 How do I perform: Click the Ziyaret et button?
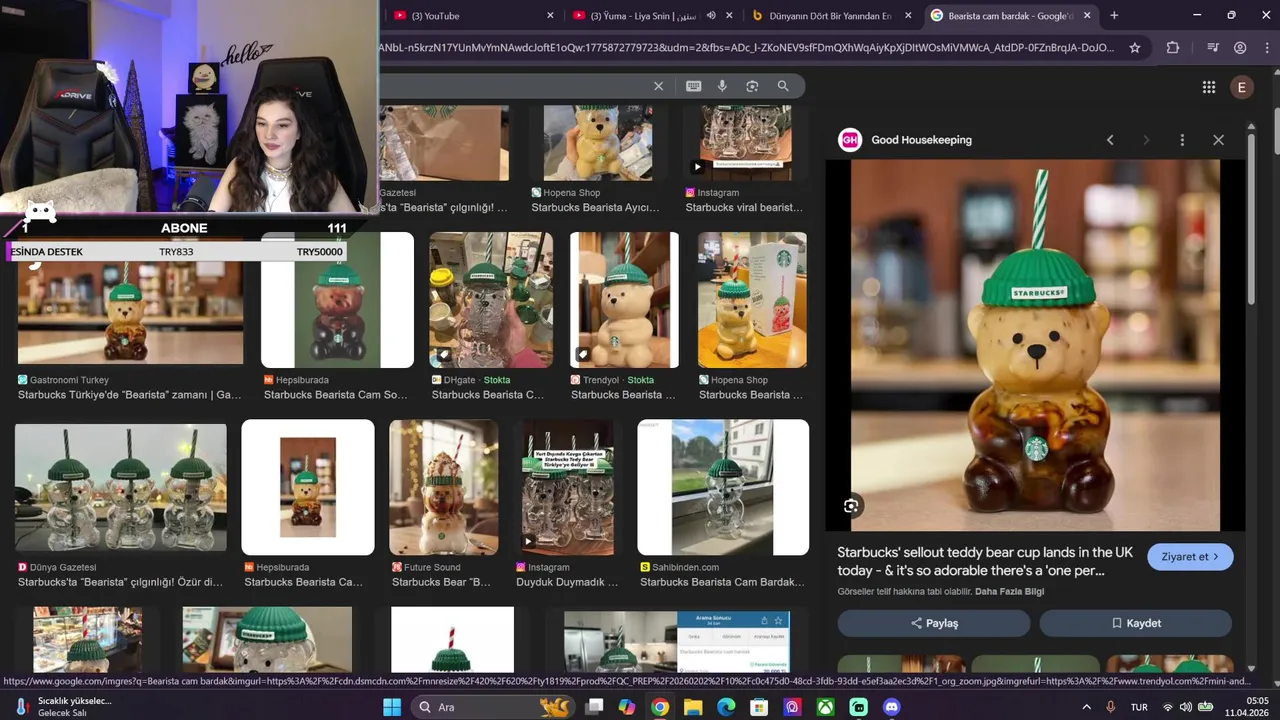(x=1190, y=557)
